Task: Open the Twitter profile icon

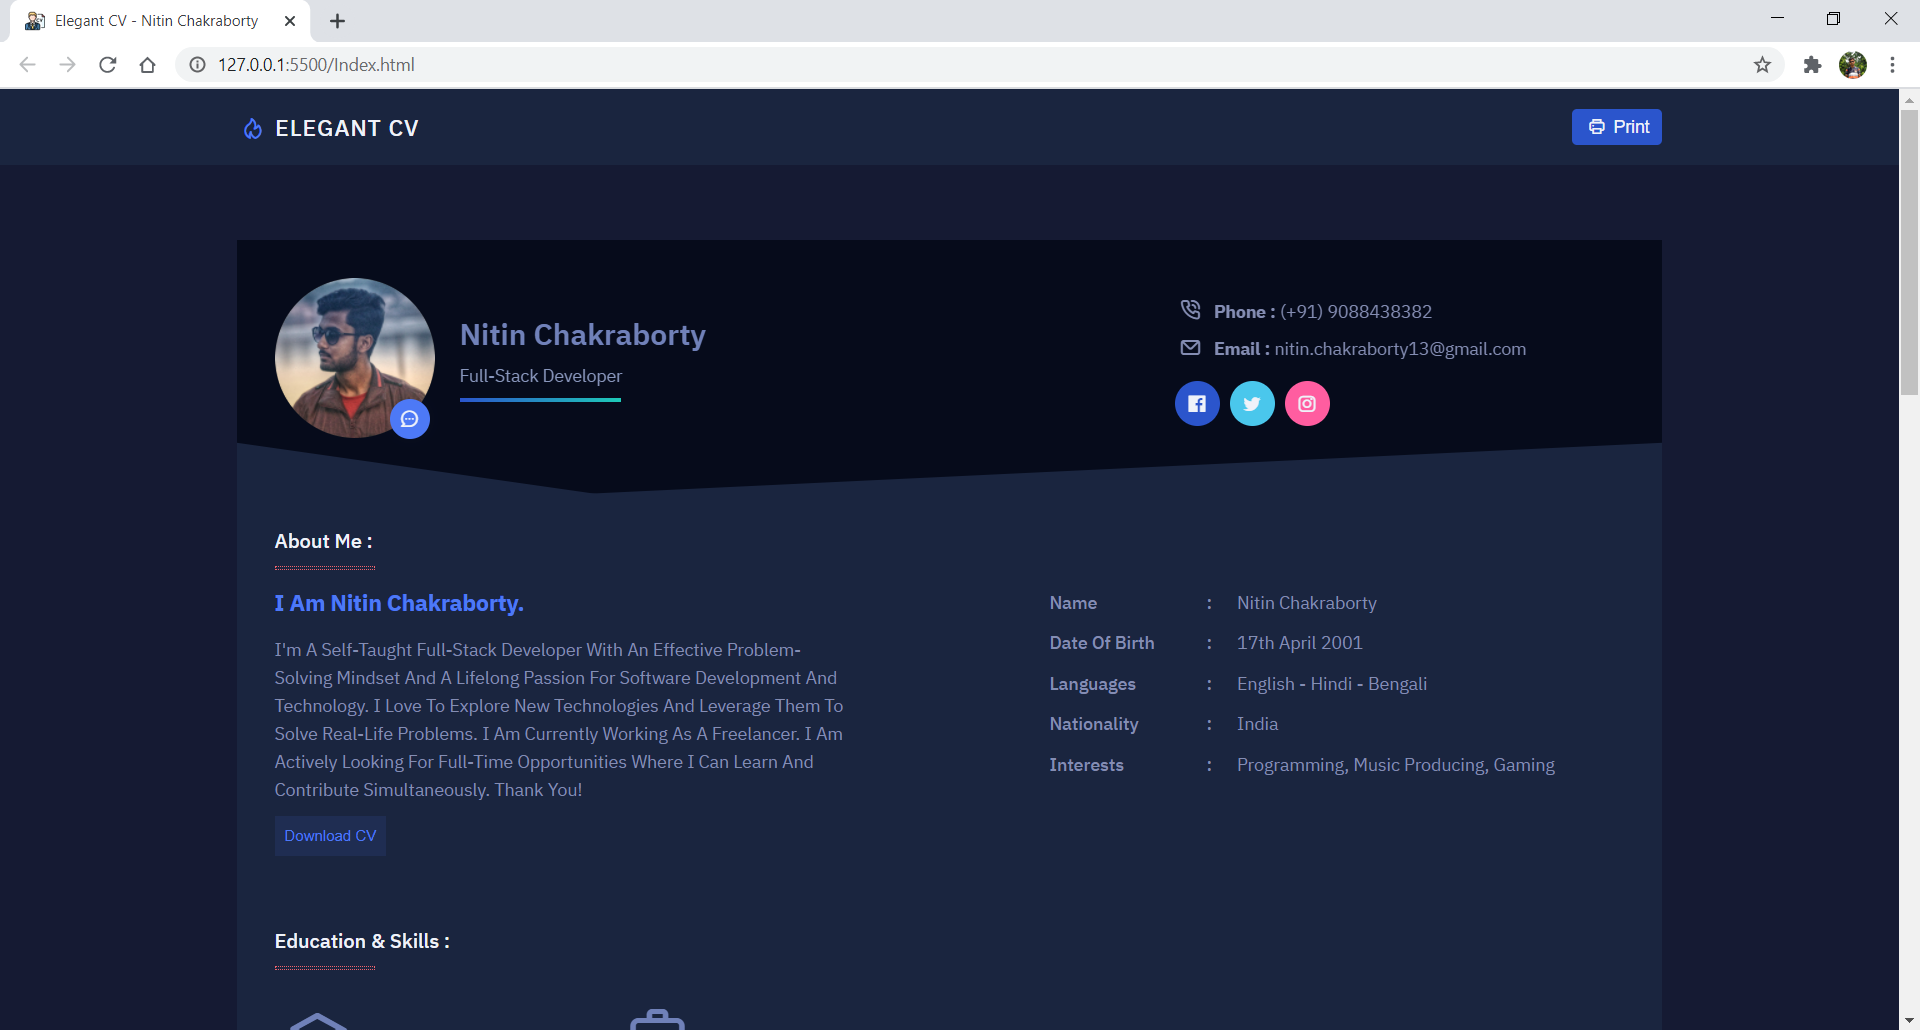Action: (1252, 403)
